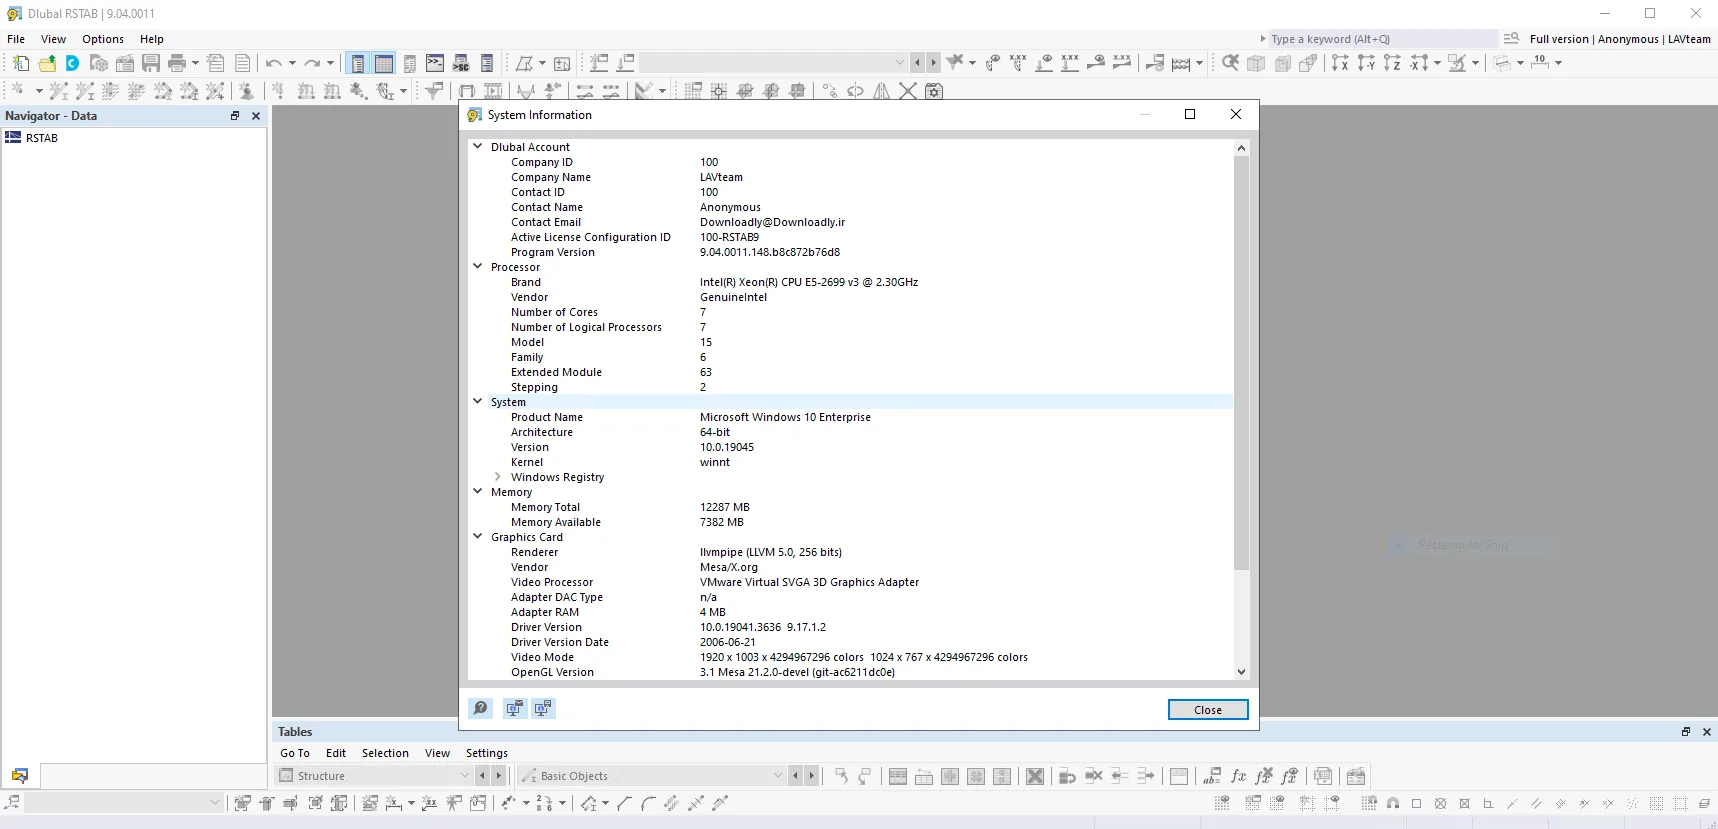Click the second export monitor icon in the dialog
This screenshot has height=829, width=1718.
click(x=543, y=709)
